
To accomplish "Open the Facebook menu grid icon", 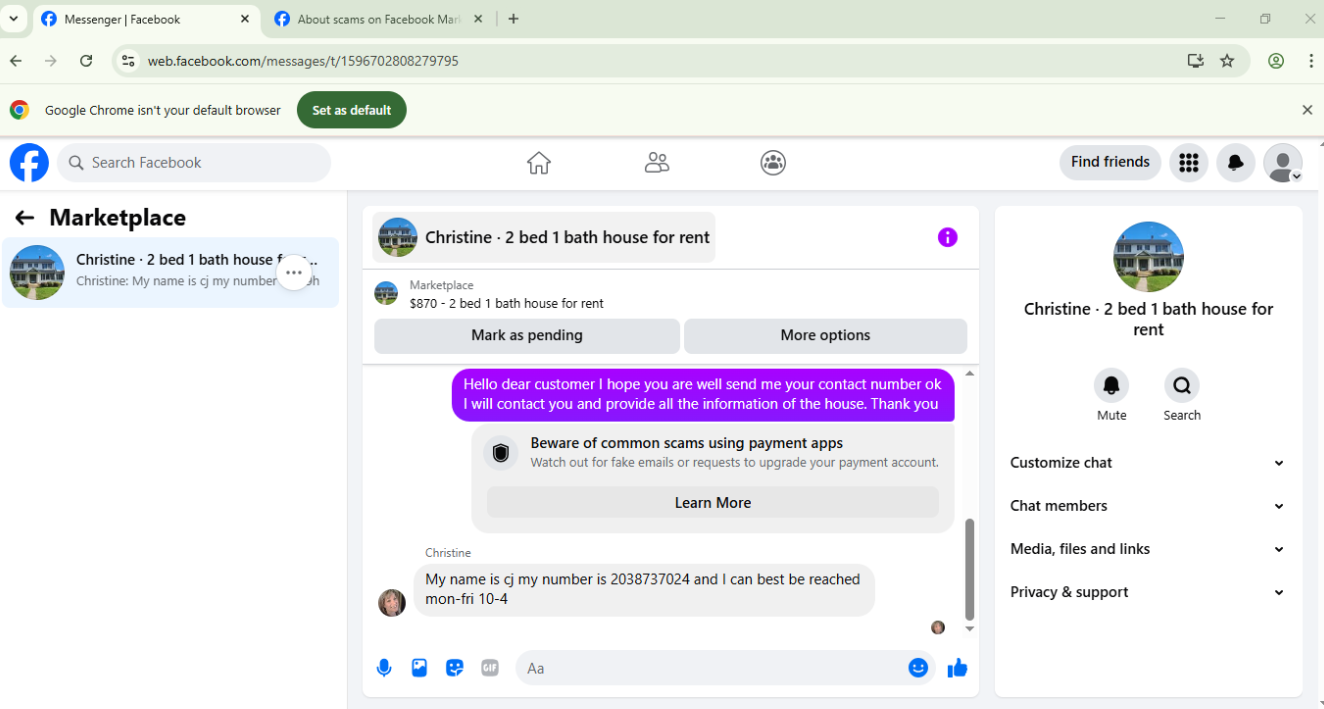I will [x=1188, y=162].
